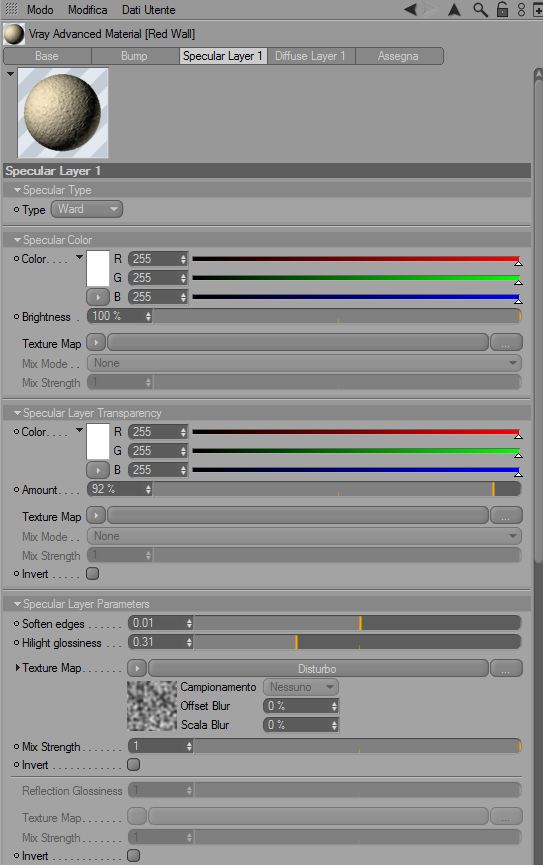The width and height of the screenshot is (543, 865).
Task: Open the search magnifier icon
Action: tap(480, 9)
